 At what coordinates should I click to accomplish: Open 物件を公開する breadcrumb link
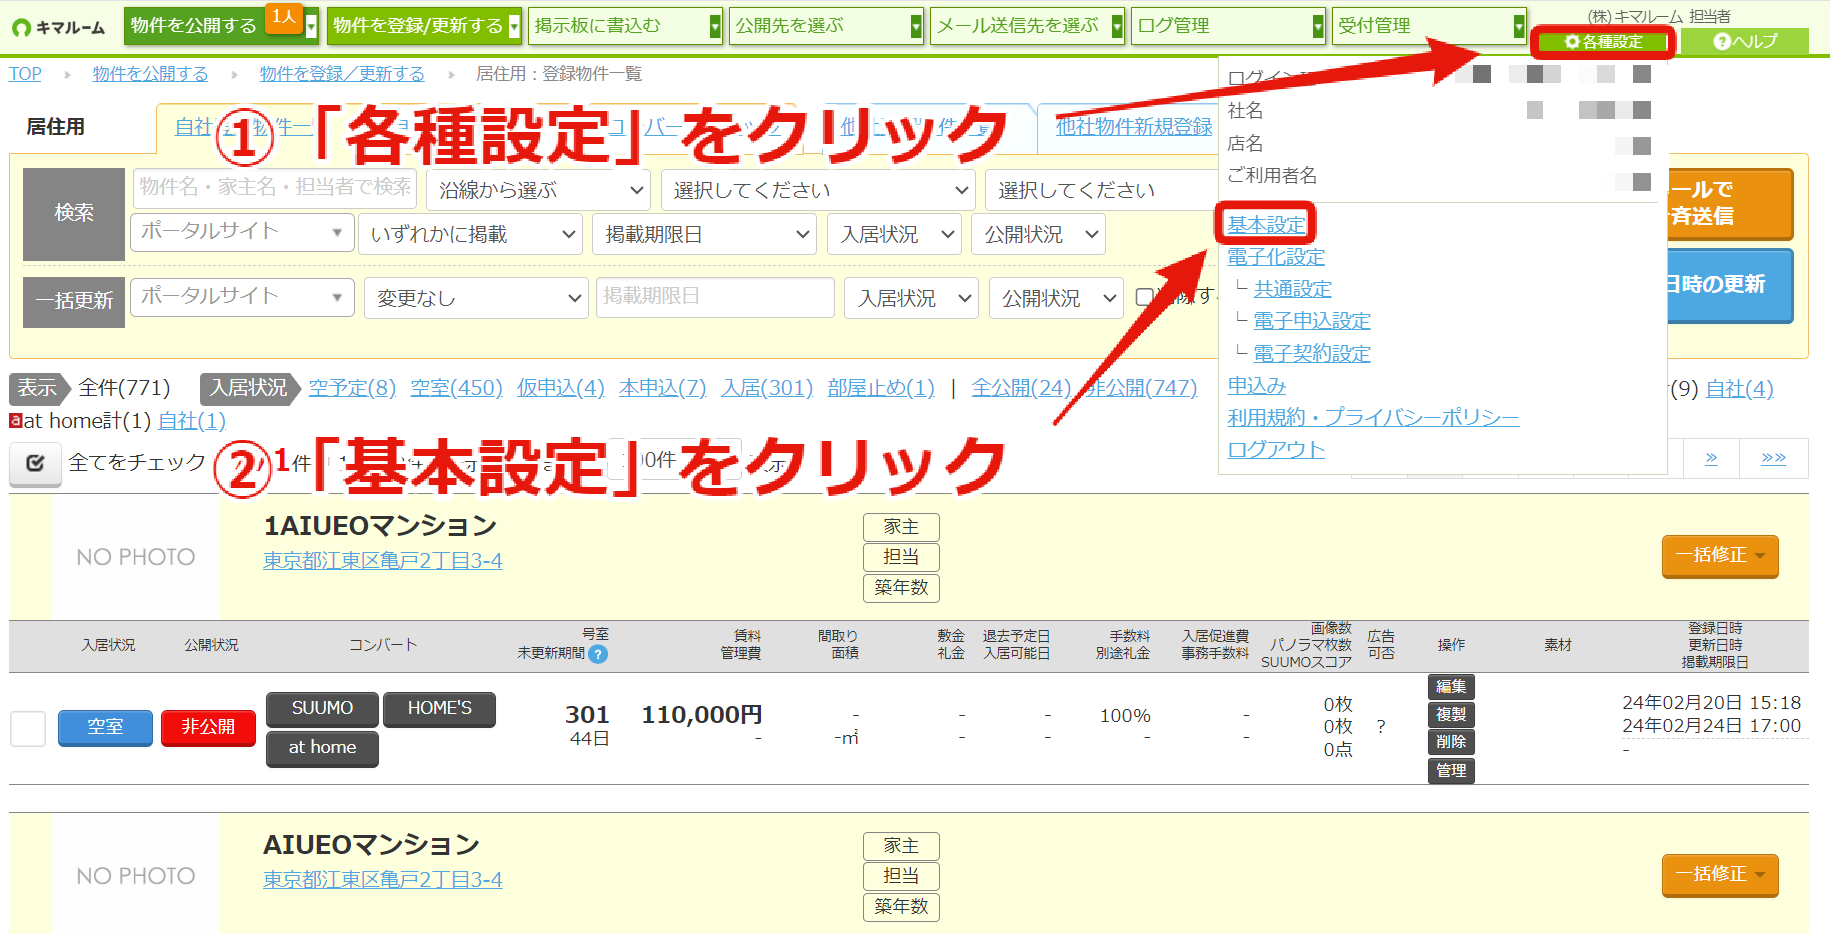click(x=150, y=74)
